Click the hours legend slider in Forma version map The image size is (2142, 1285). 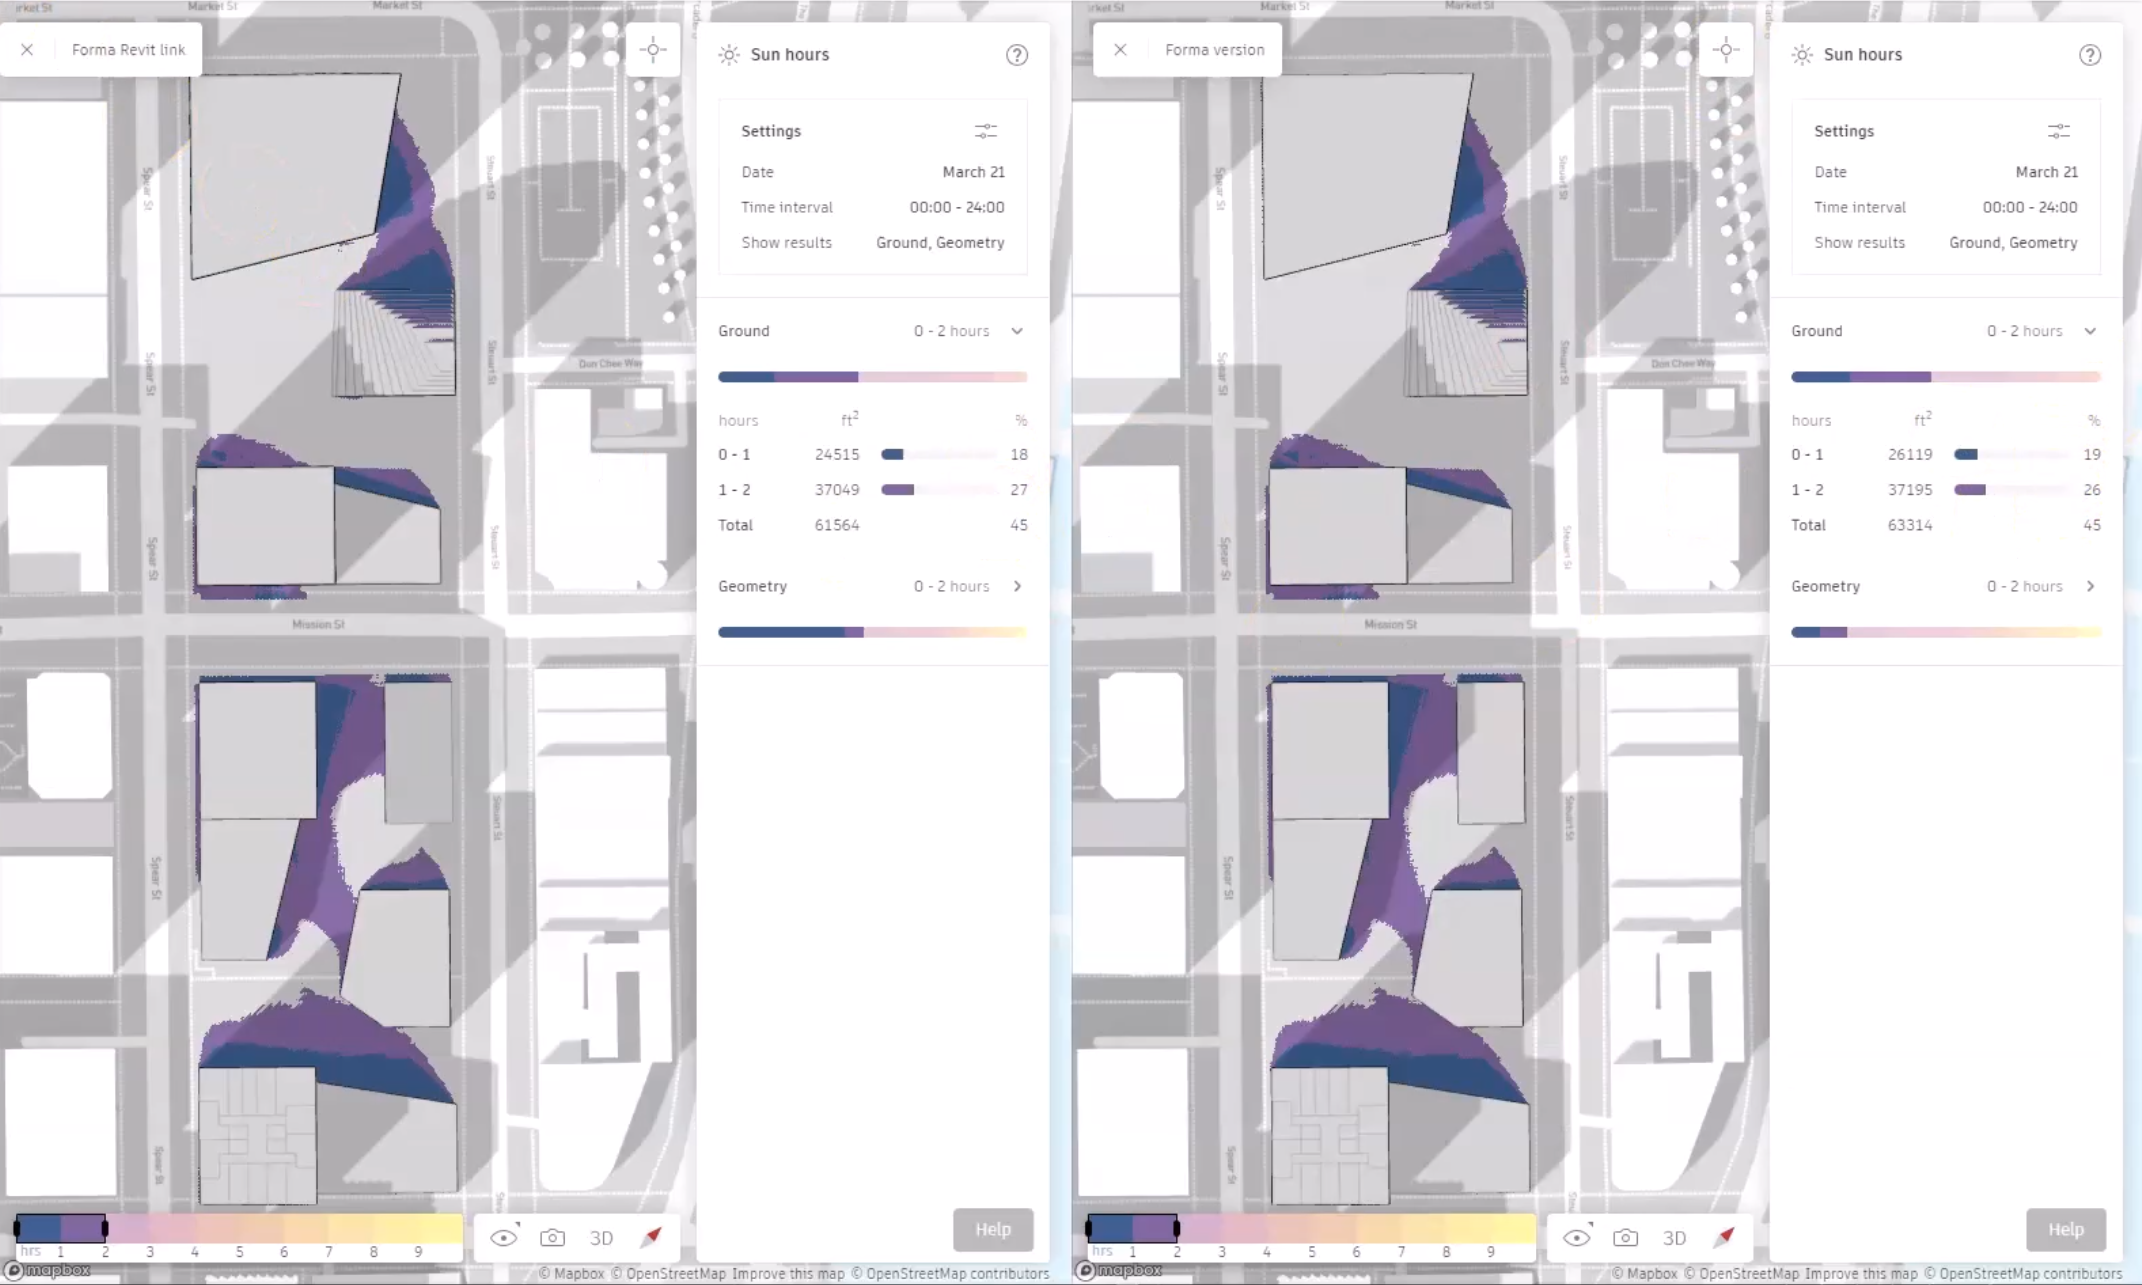pos(1311,1228)
